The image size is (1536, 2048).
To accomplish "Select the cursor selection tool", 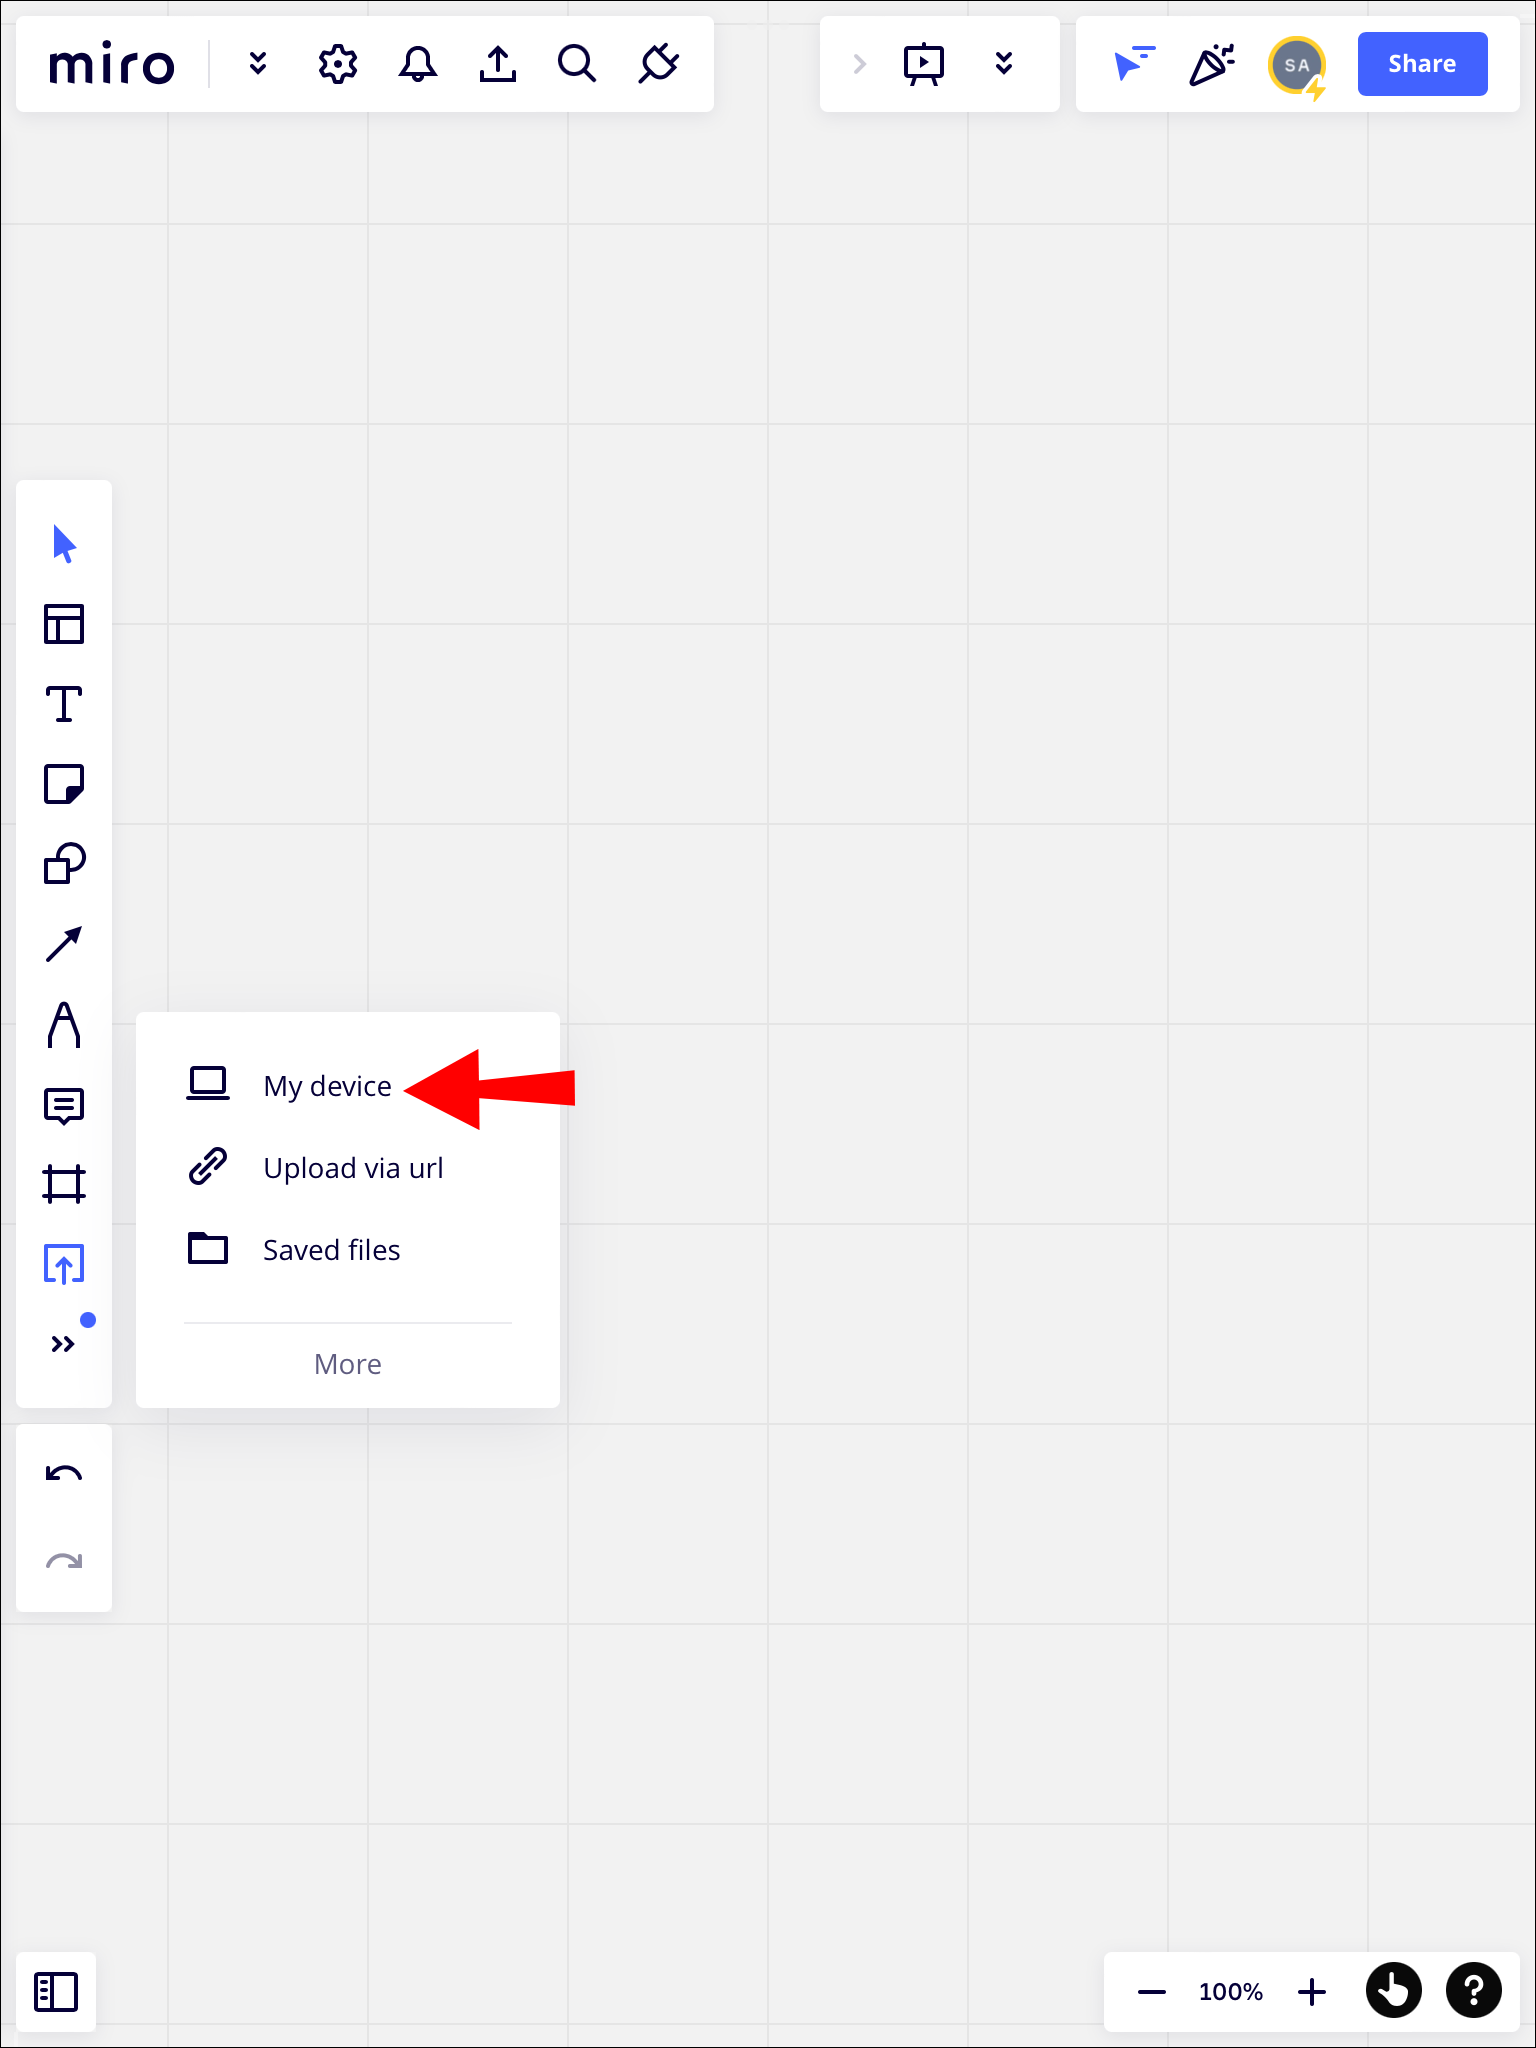I will pos(64,544).
